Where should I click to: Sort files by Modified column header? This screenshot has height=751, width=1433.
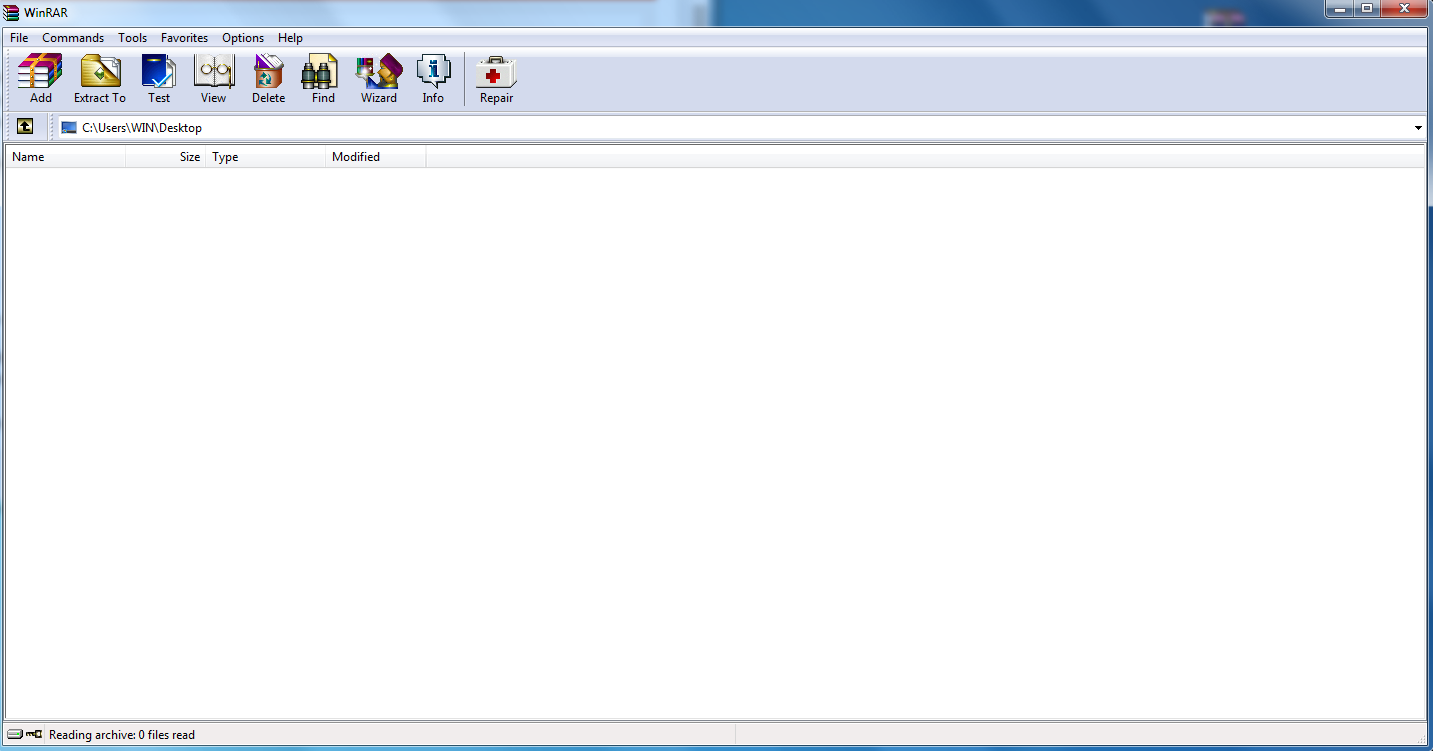click(x=375, y=157)
